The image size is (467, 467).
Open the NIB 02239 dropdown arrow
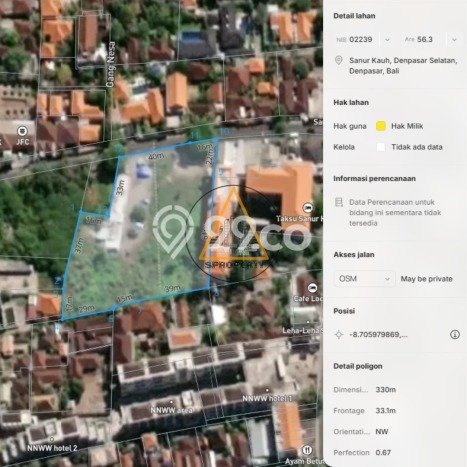click(x=387, y=40)
